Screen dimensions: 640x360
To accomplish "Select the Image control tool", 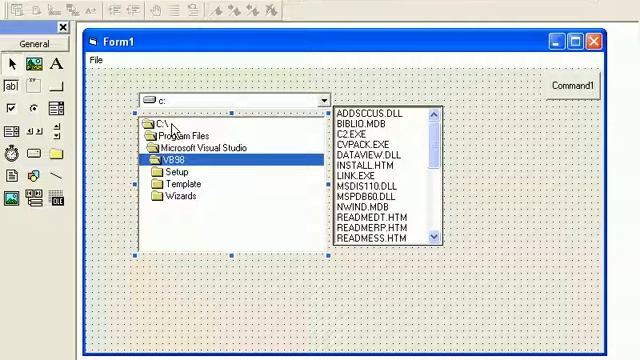I will click(12, 198).
